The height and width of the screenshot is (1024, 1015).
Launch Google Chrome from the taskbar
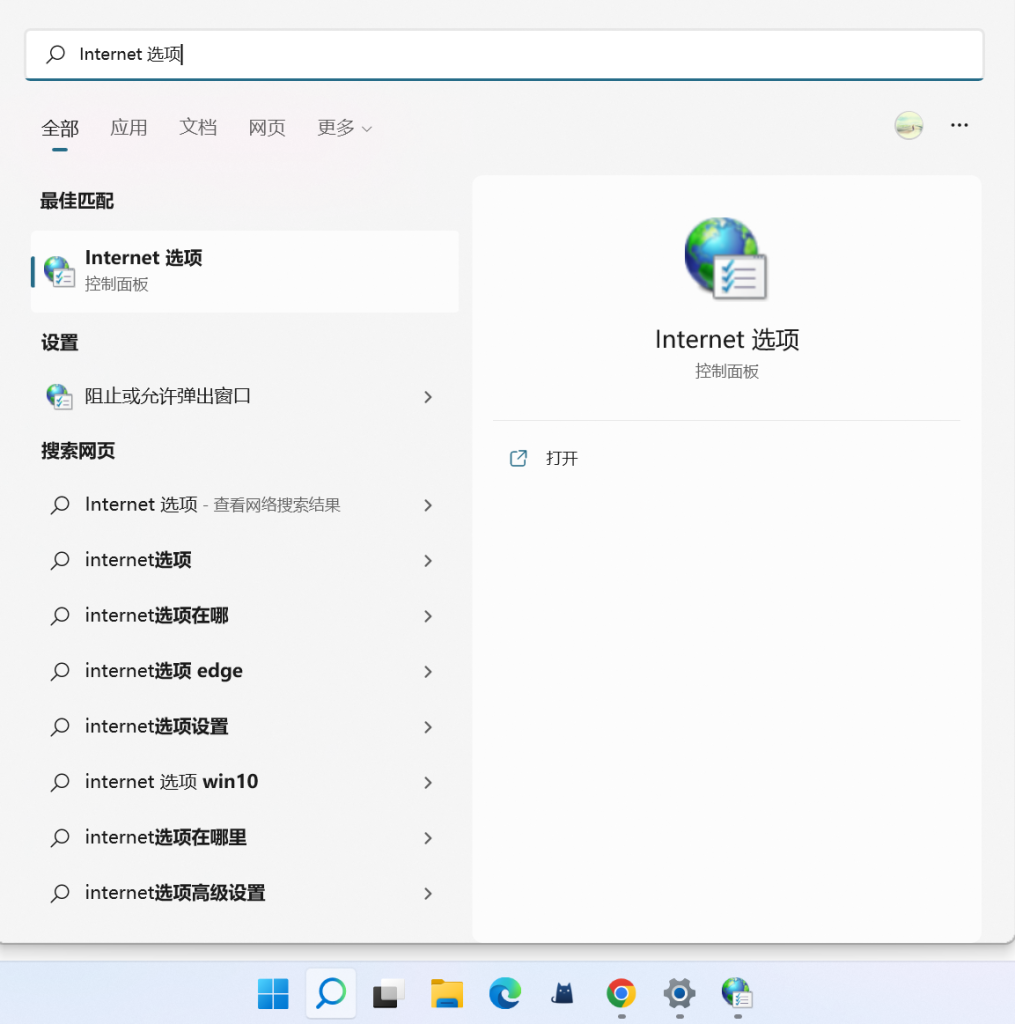click(x=620, y=995)
